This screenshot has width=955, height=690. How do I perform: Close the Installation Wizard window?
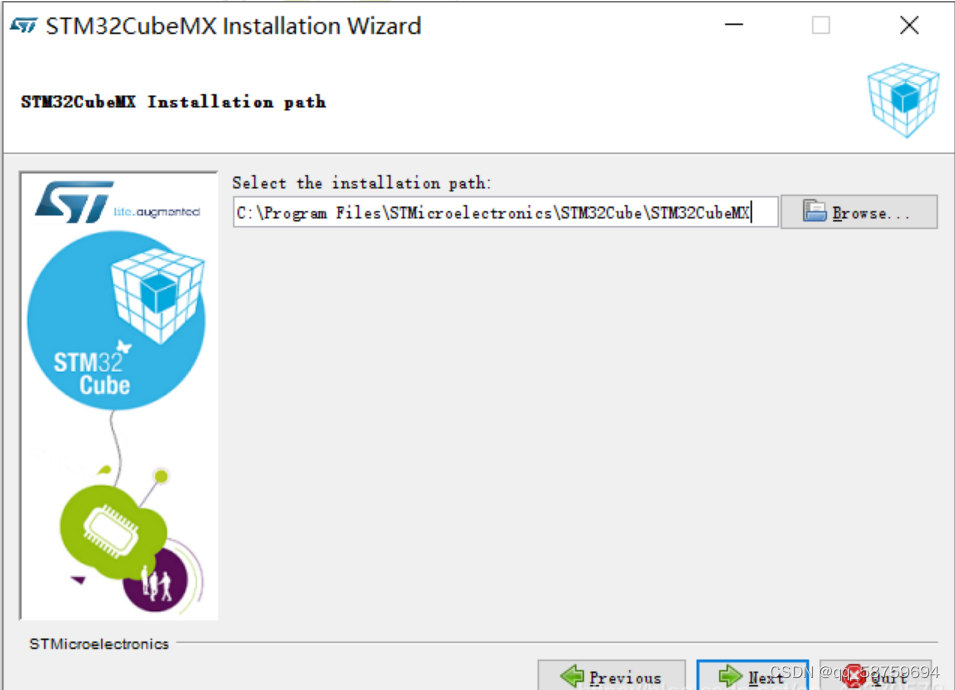pos(909,26)
